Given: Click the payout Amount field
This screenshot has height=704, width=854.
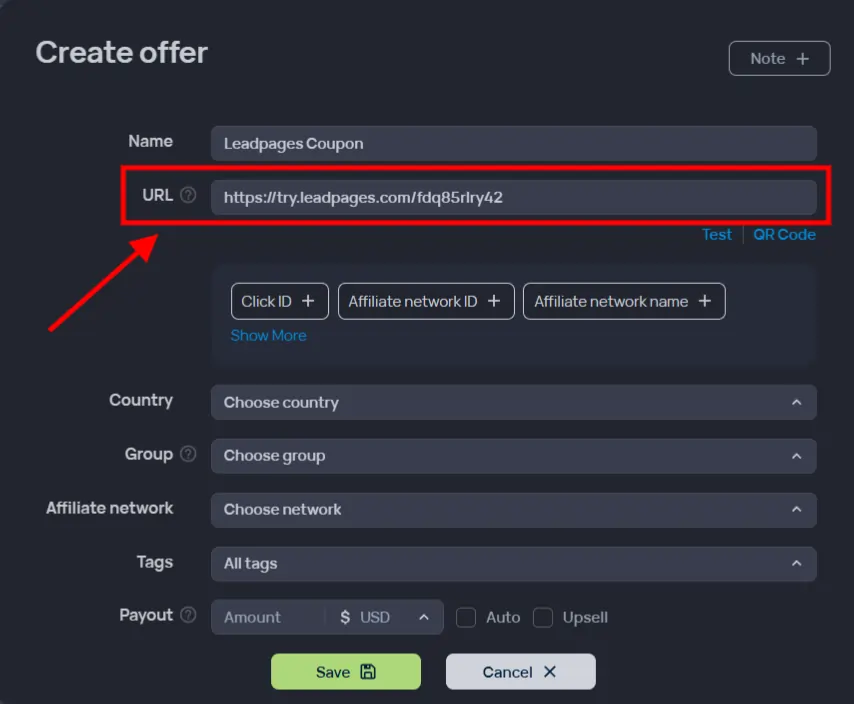Looking at the screenshot, I should (269, 617).
